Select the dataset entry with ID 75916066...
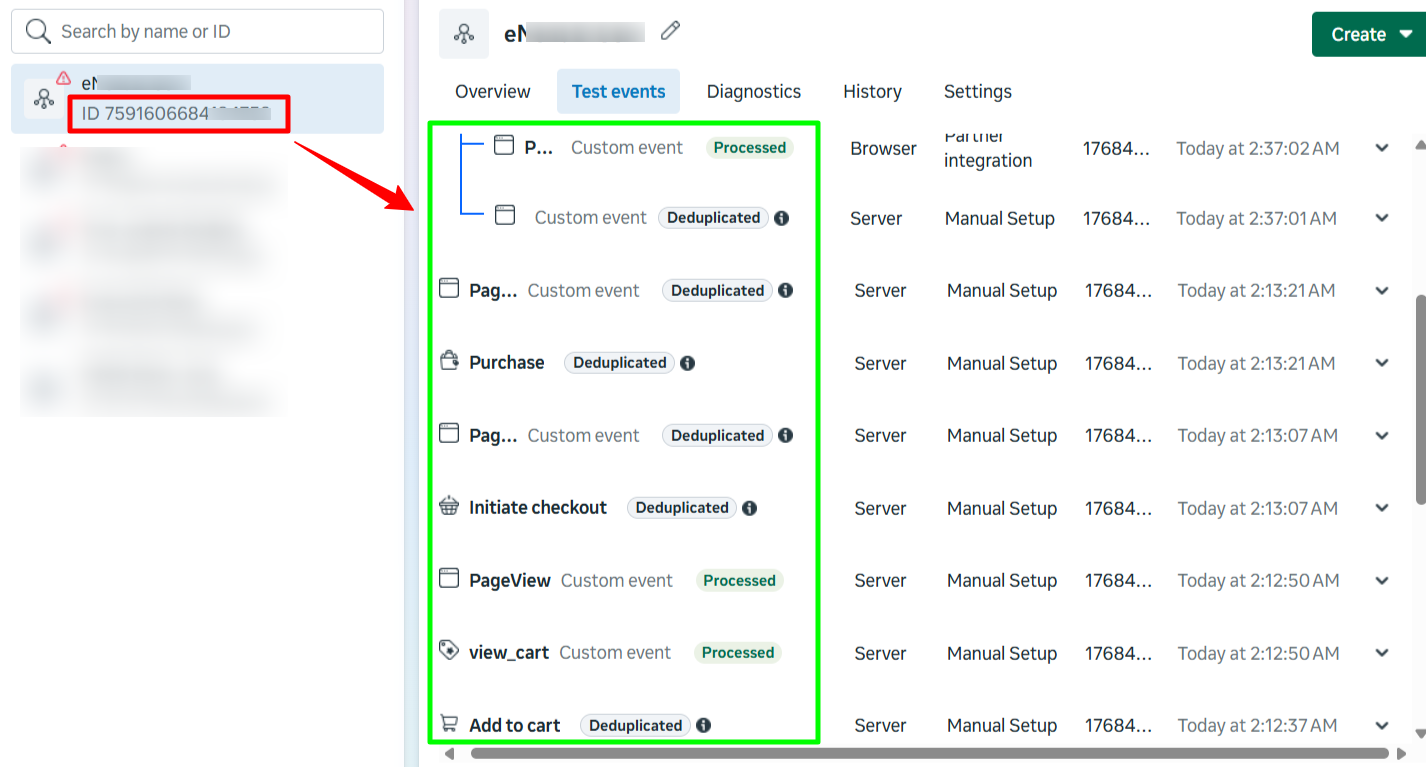Image resolution: width=1426 pixels, height=767 pixels. pyautogui.click(x=197, y=99)
